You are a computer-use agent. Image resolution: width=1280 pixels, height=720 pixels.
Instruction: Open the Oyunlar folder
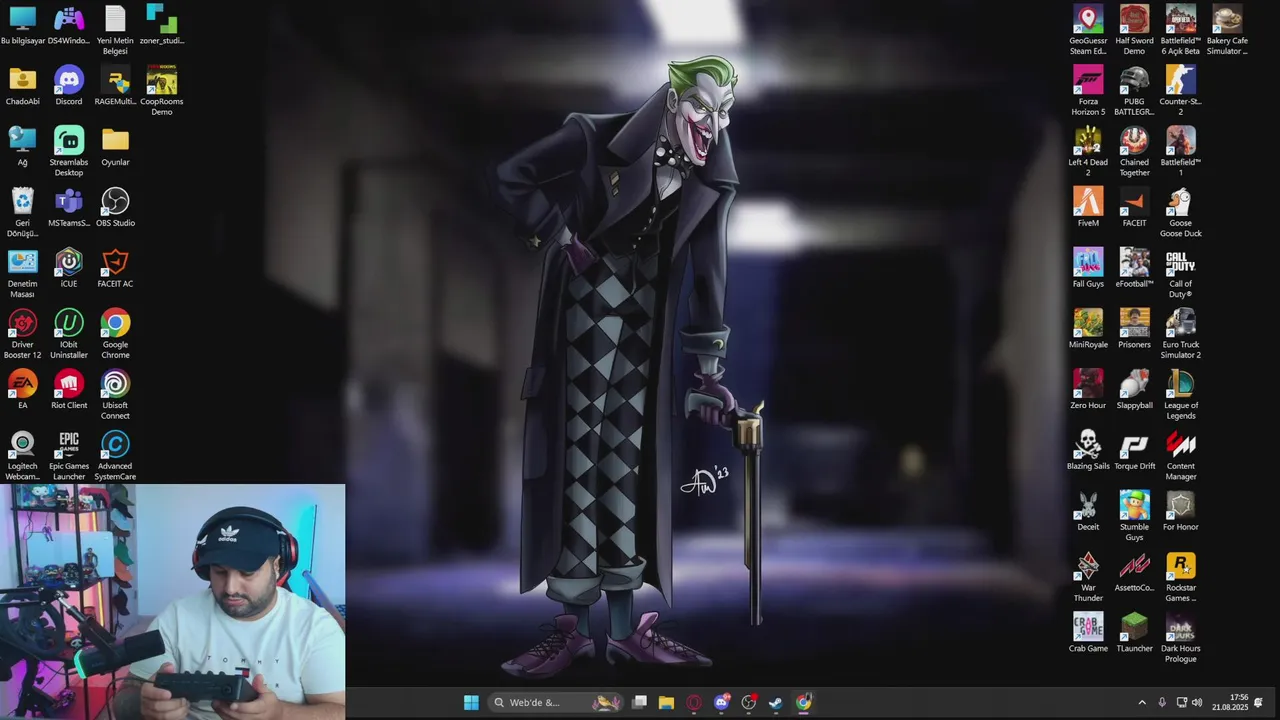(115, 147)
